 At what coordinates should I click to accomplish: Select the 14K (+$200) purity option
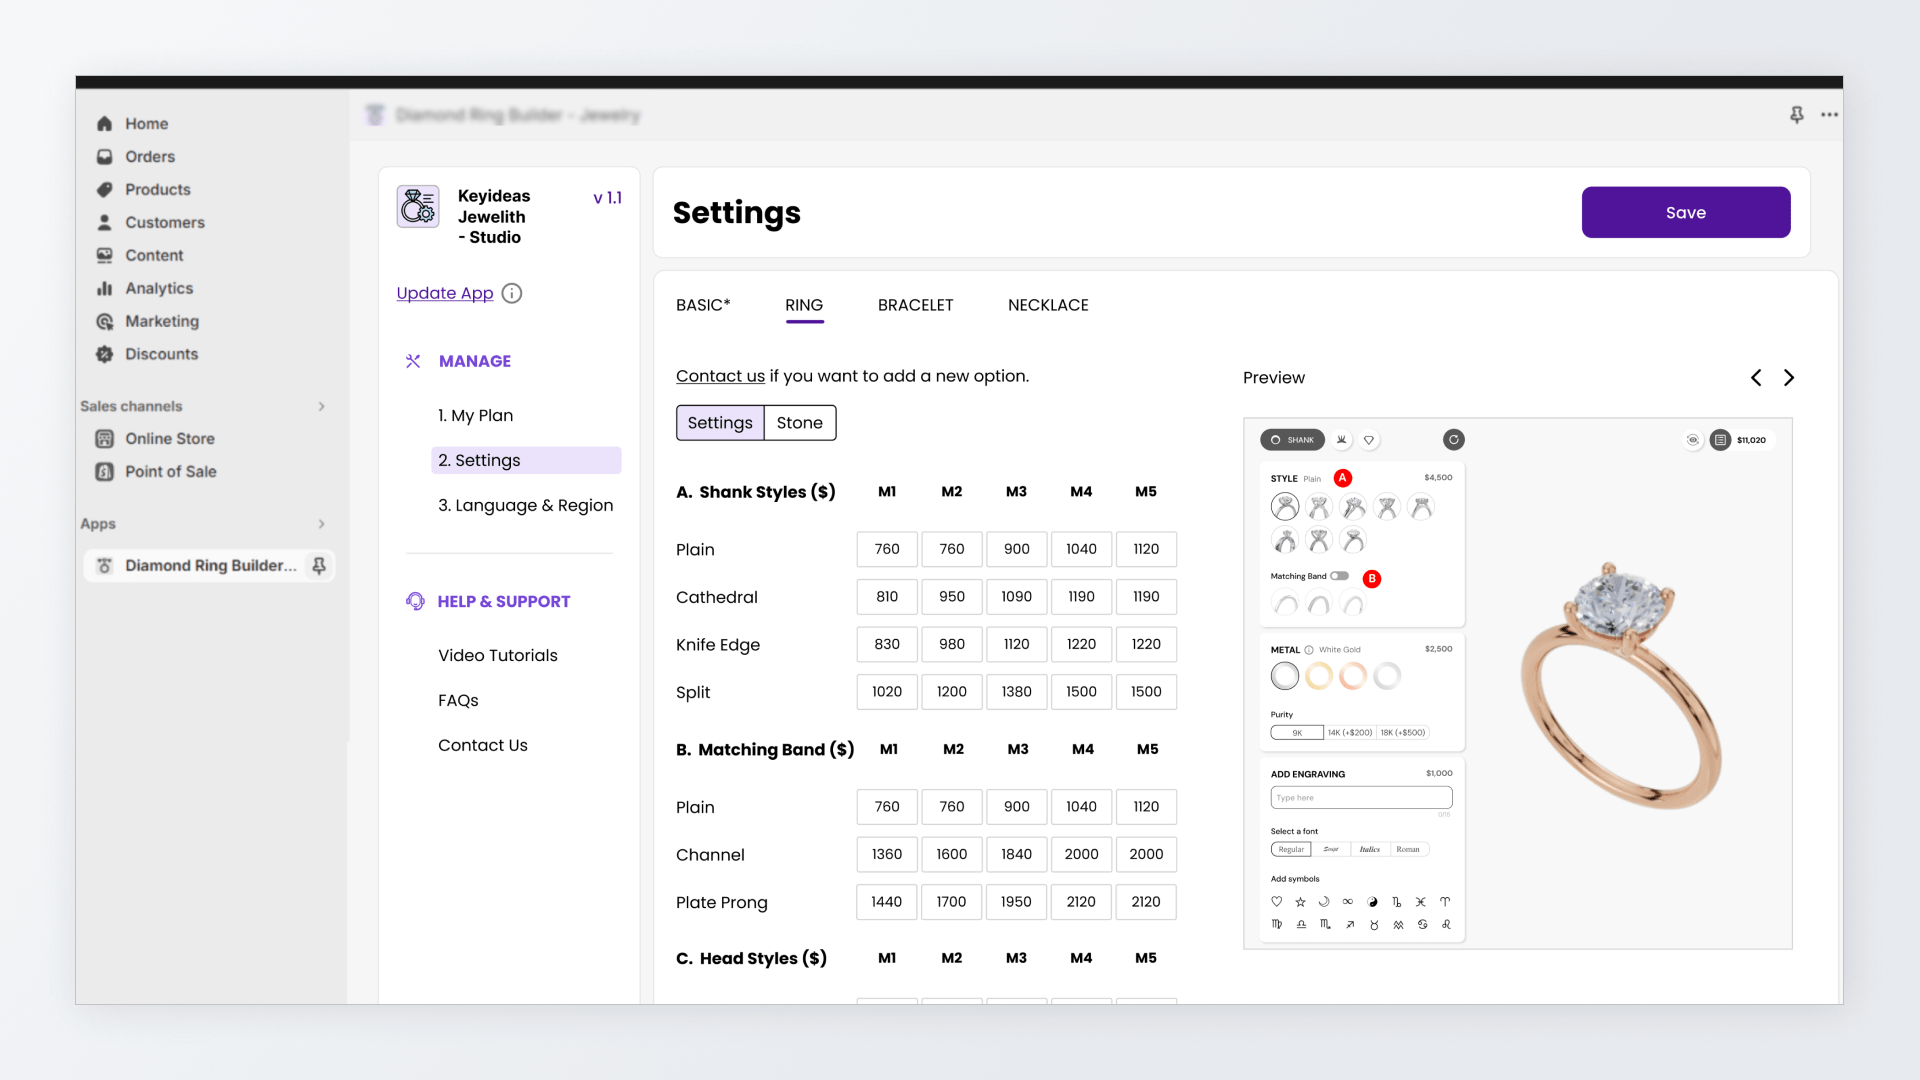coord(1350,733)
